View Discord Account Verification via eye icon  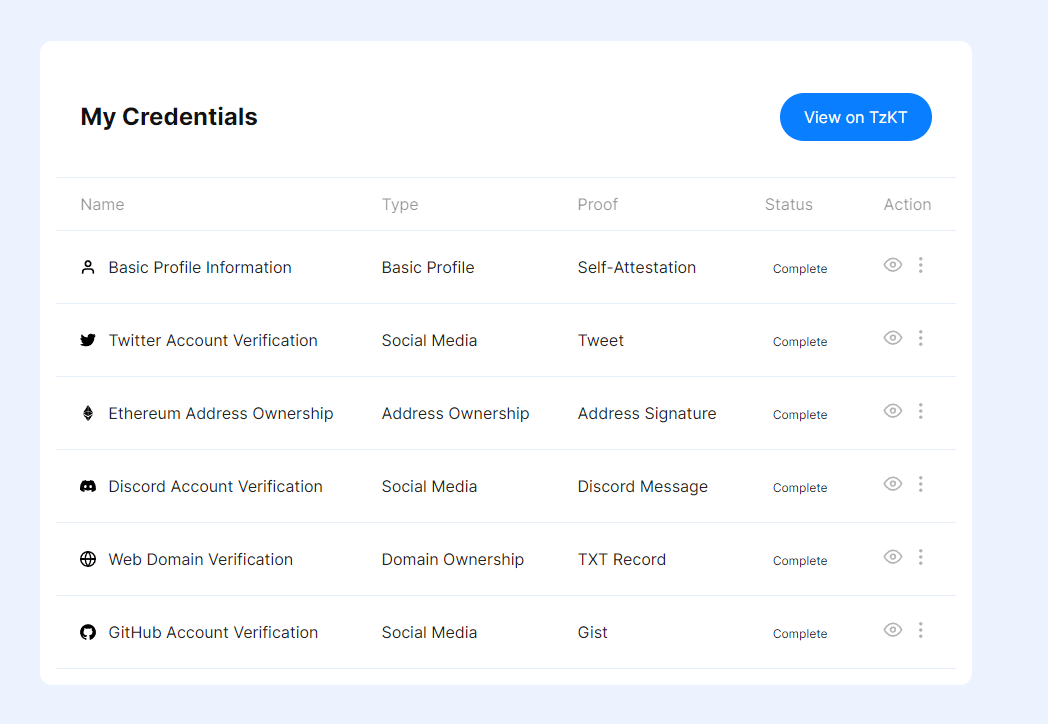pyautogui.click(x=893, y=483)
